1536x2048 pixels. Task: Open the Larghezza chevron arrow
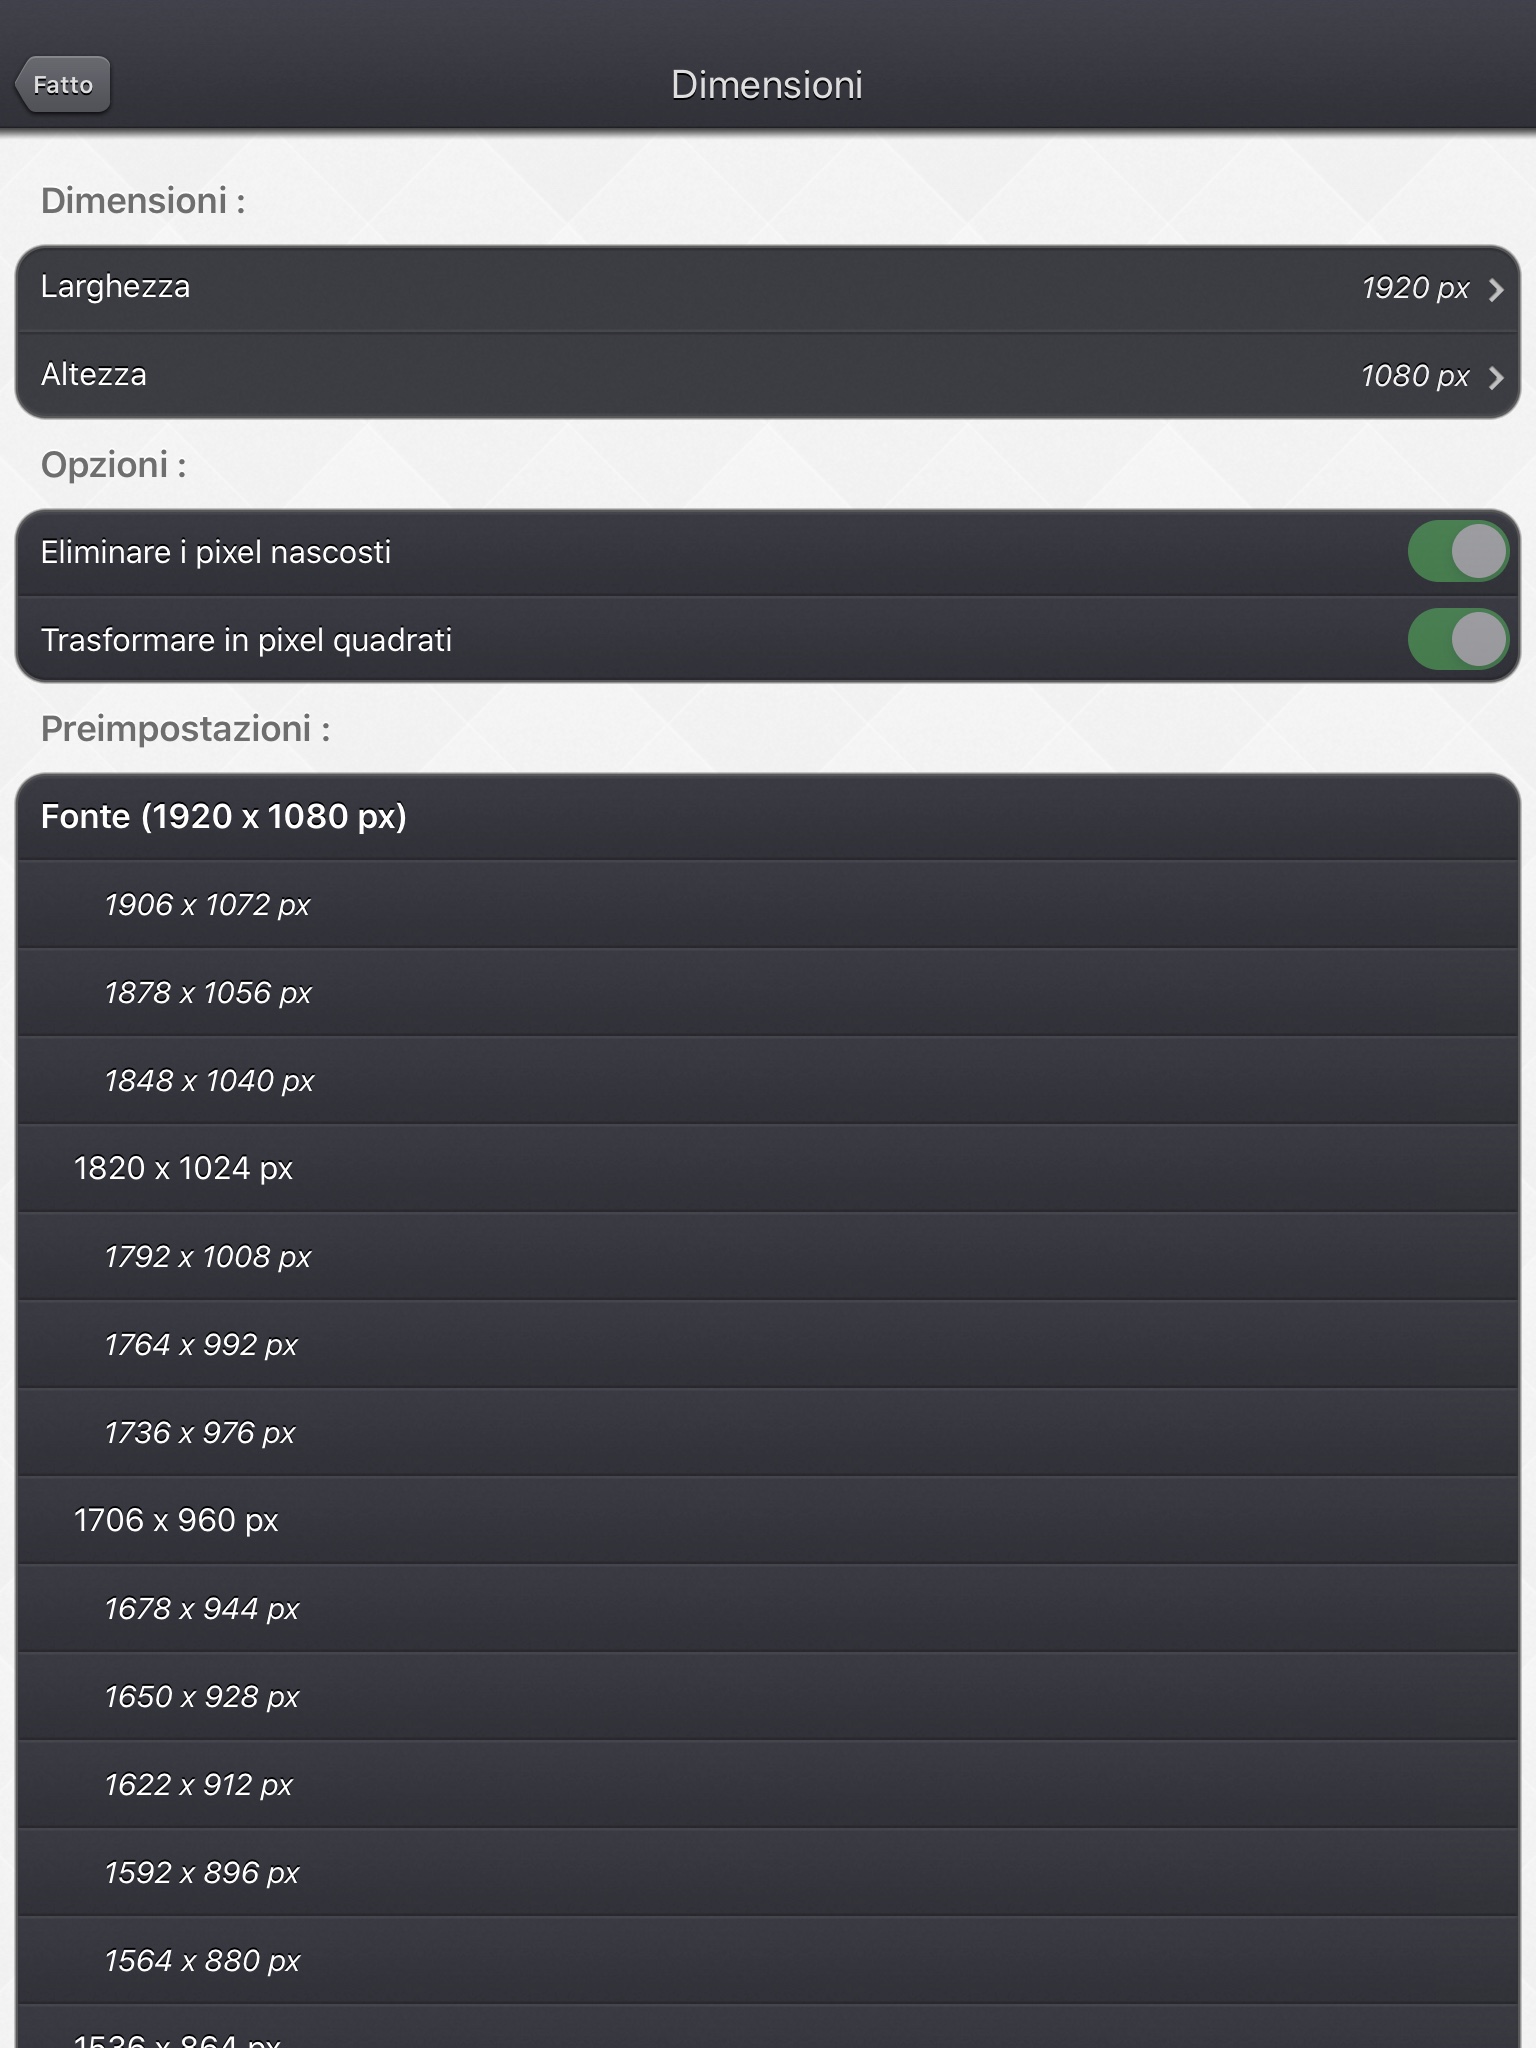pyautogui.click(x=1495, y=290)
